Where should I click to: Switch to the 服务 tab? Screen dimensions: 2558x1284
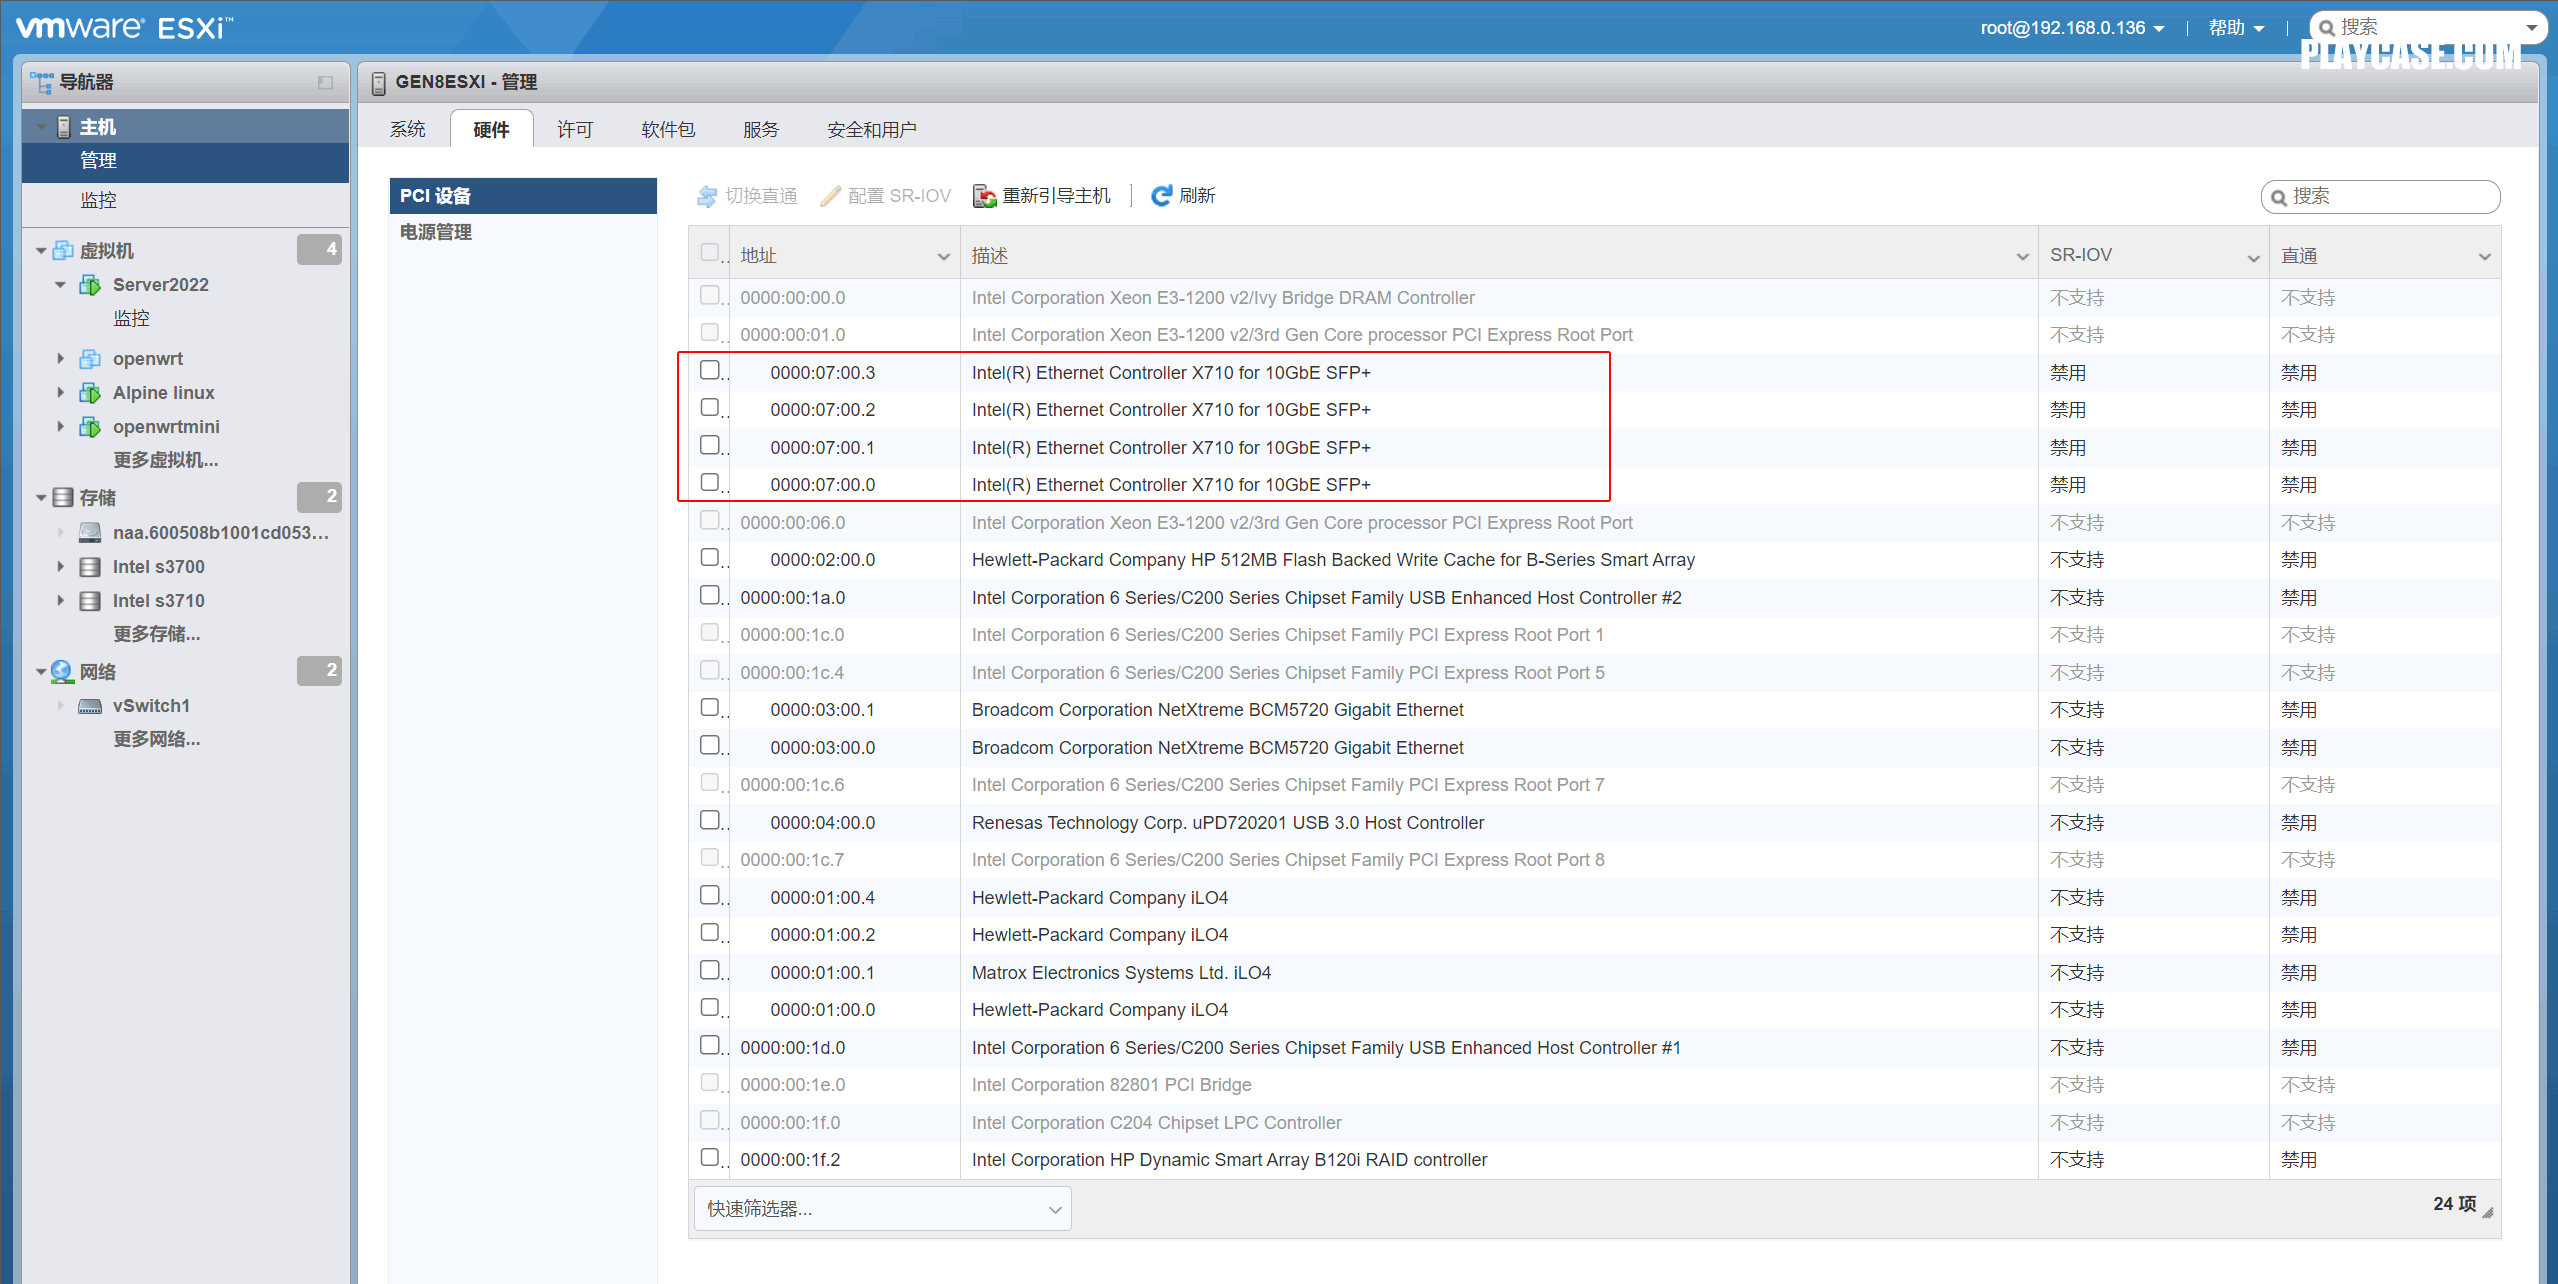pos(760,130)
